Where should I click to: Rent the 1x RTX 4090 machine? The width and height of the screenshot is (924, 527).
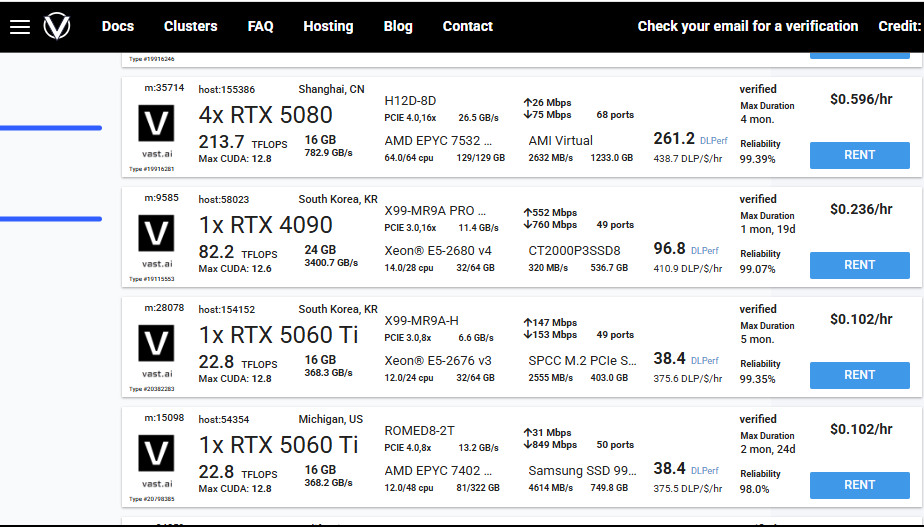point(859,265)
